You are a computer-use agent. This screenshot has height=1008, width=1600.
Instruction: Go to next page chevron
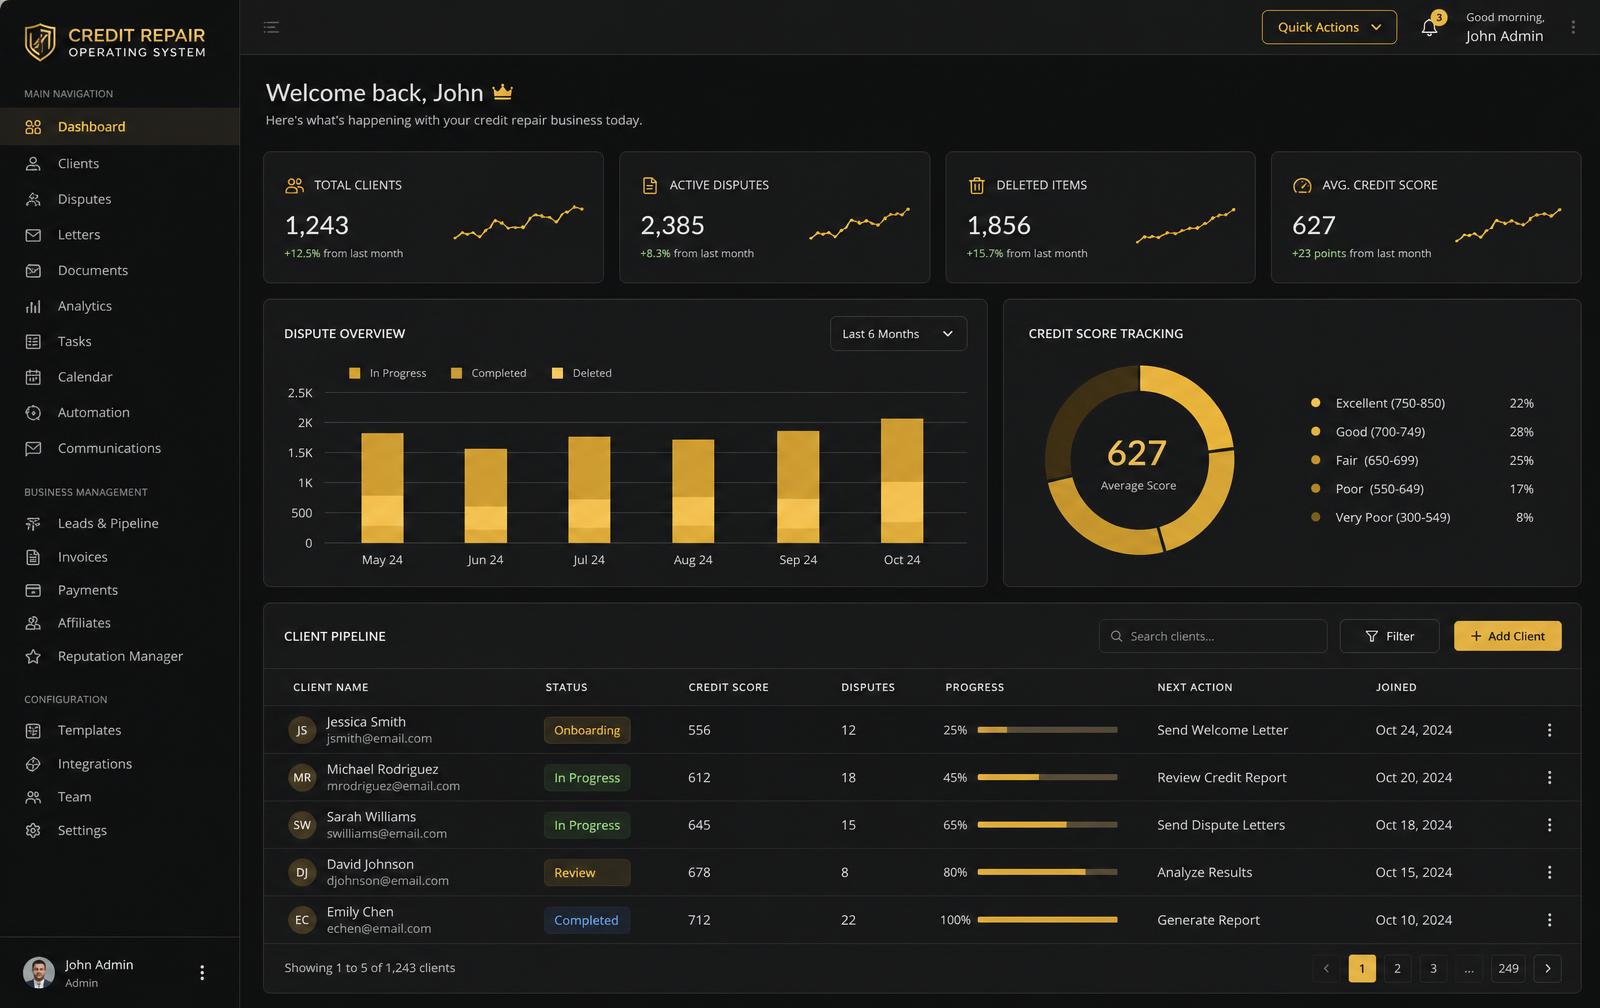[1548, 968]
